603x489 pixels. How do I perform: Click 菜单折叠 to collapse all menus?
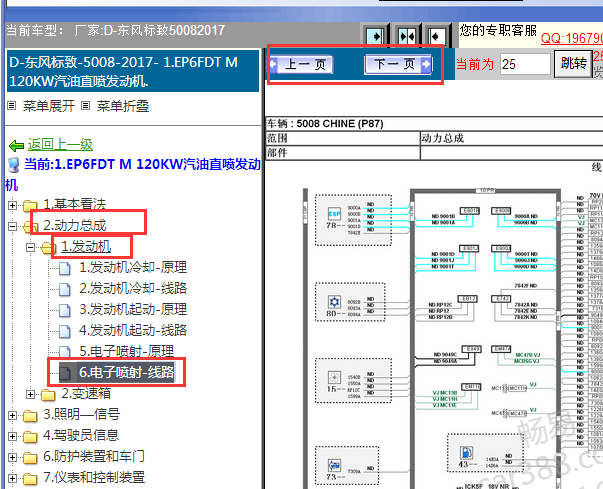(x=123, y=106)
